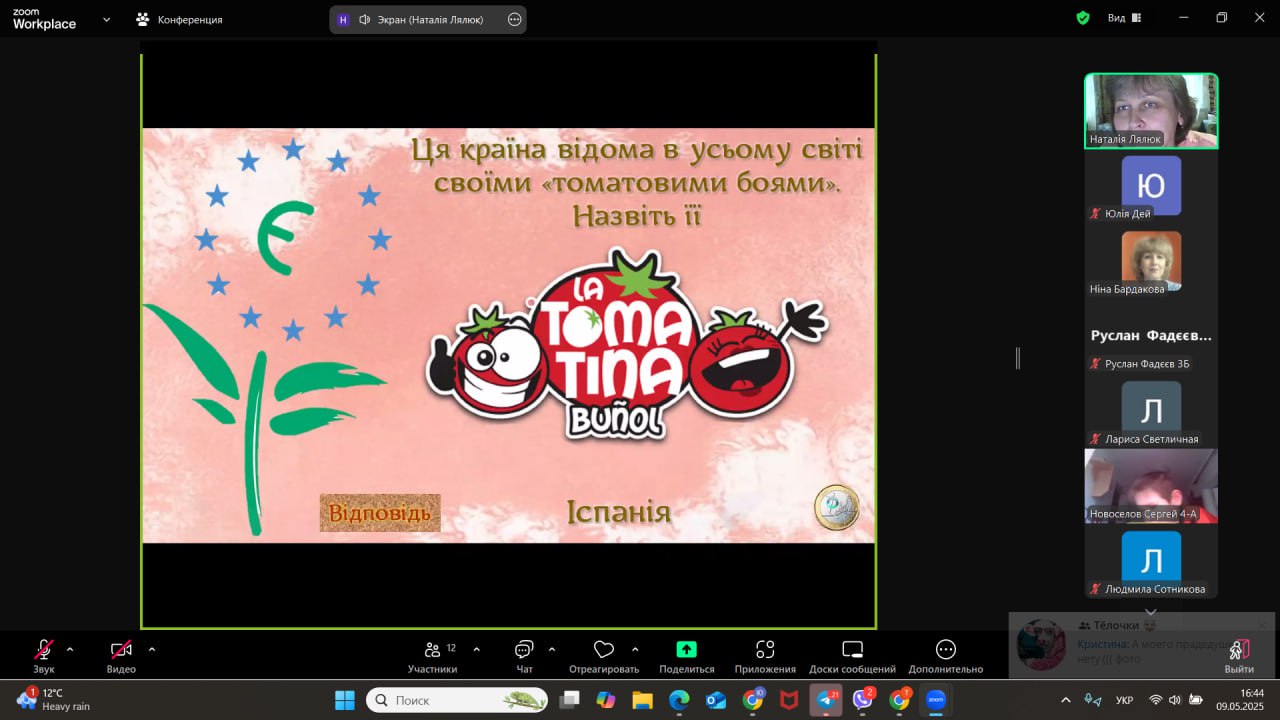Expand chat options arrow next to Чат
Image resolution: width=1280 pixels, height=720 pixels.
[552, 649]
